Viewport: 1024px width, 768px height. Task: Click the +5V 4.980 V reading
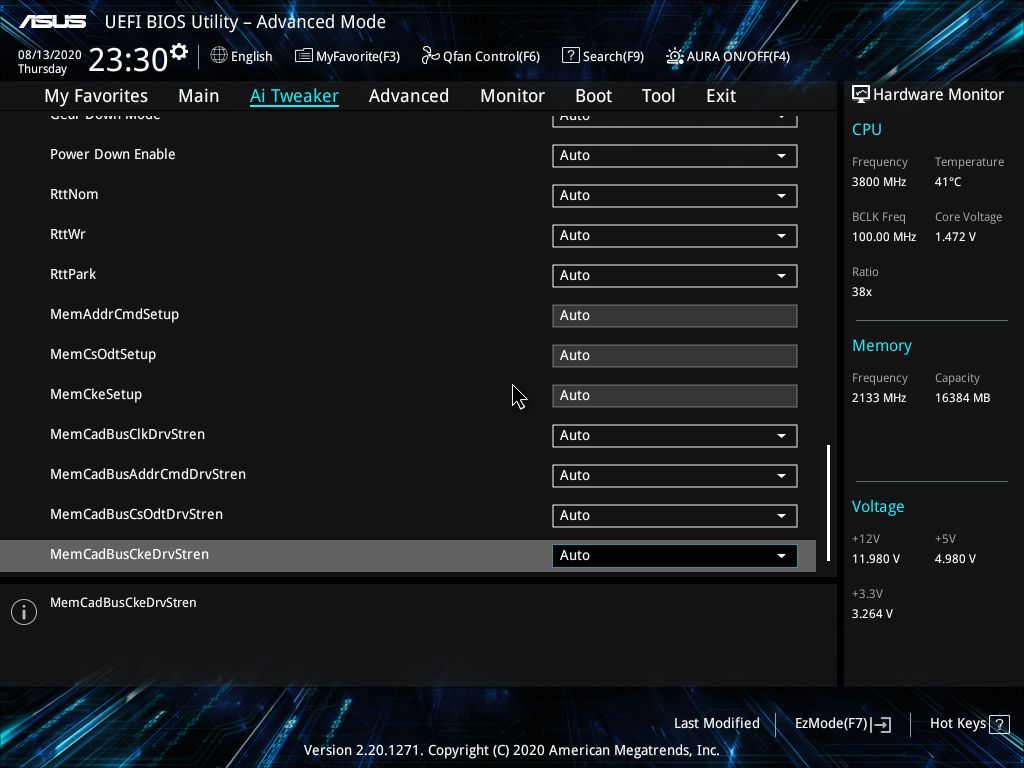click(x=955, y=558)
